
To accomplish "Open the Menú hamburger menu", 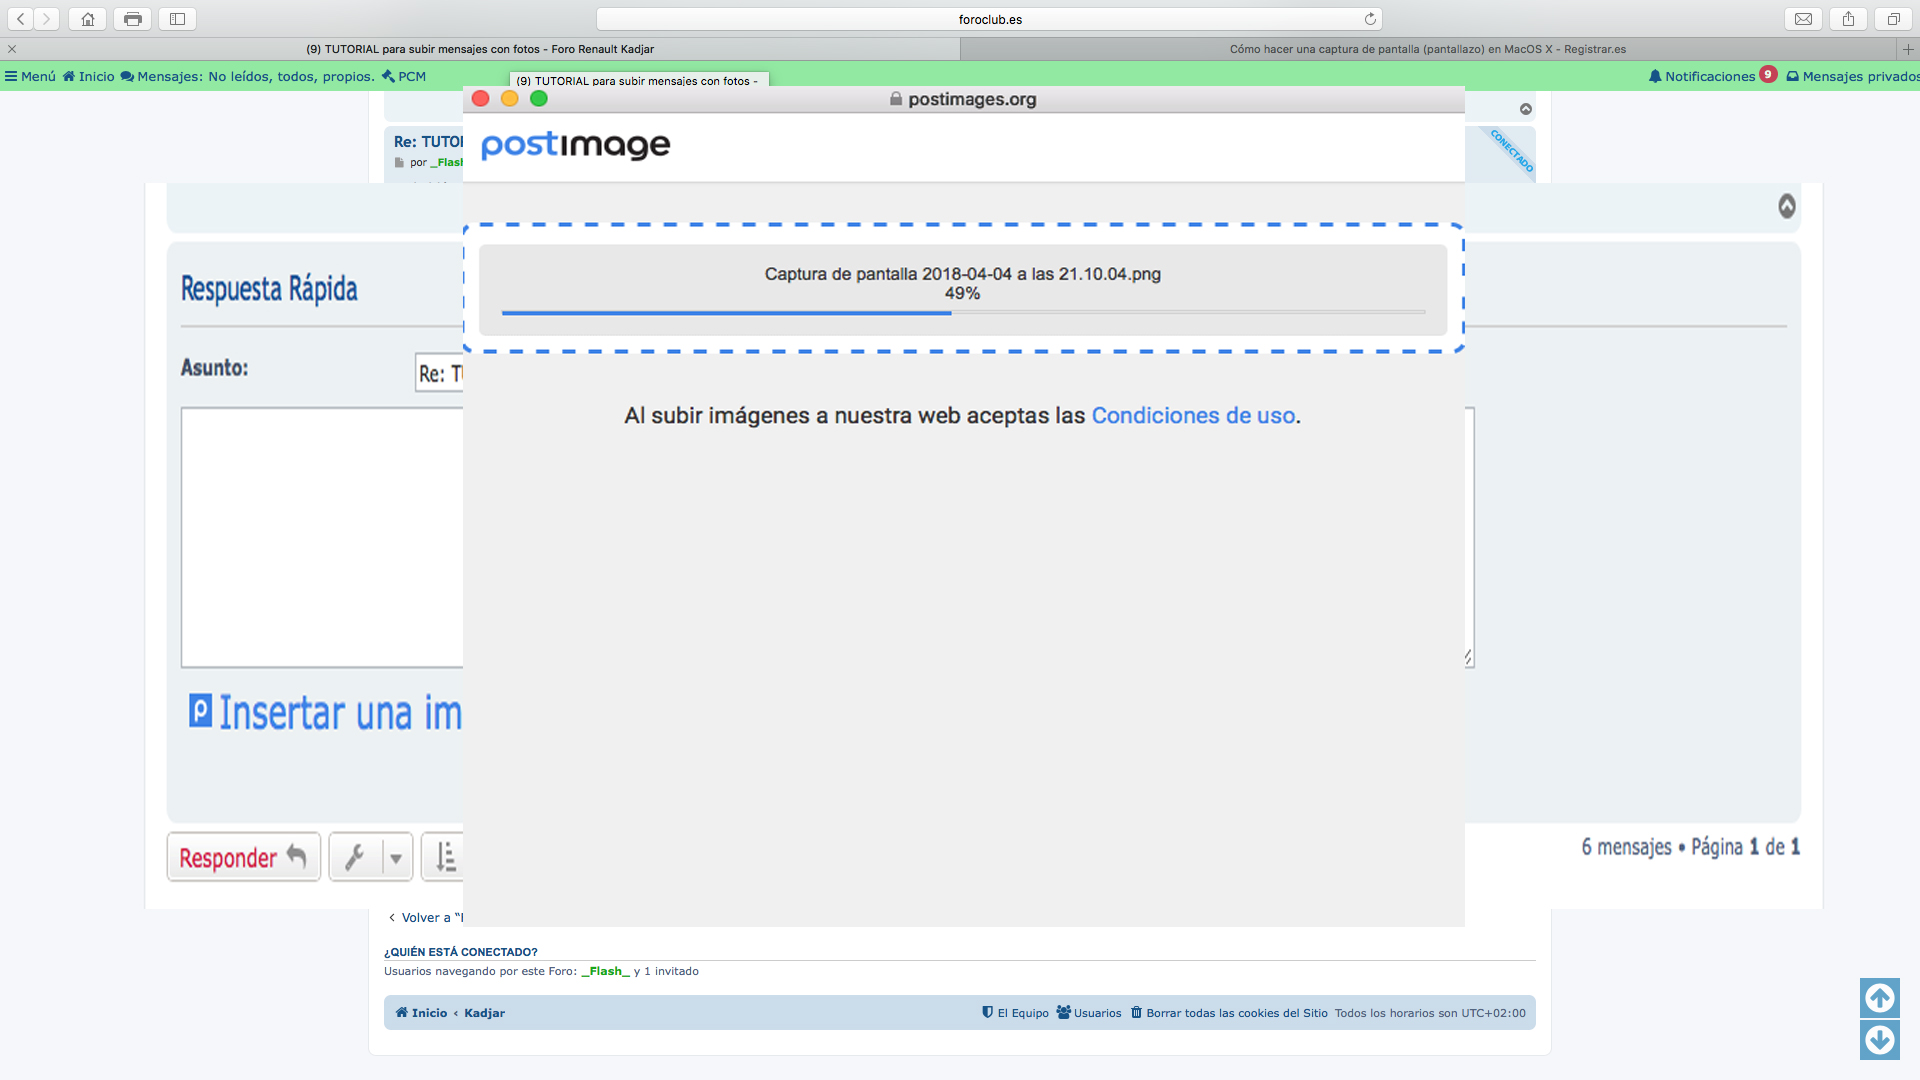I will click(30, 76).
